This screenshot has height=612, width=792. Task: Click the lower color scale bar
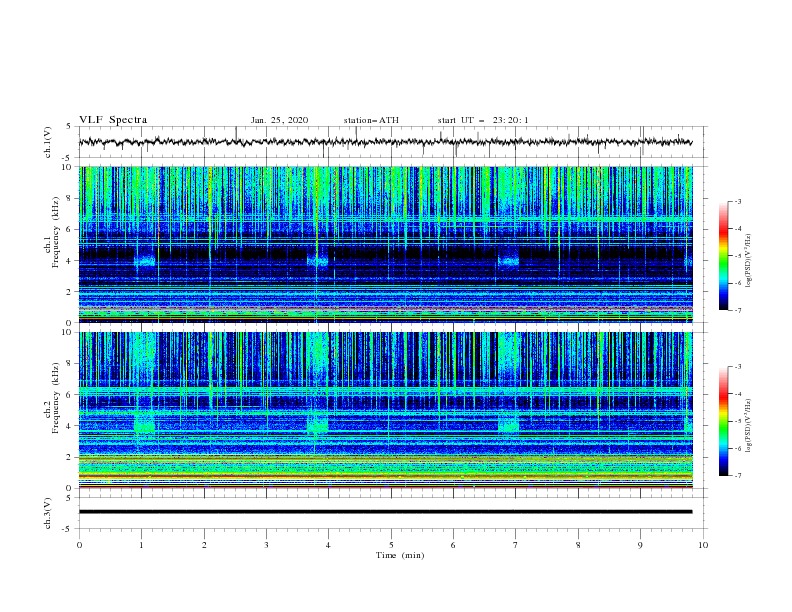723,421
